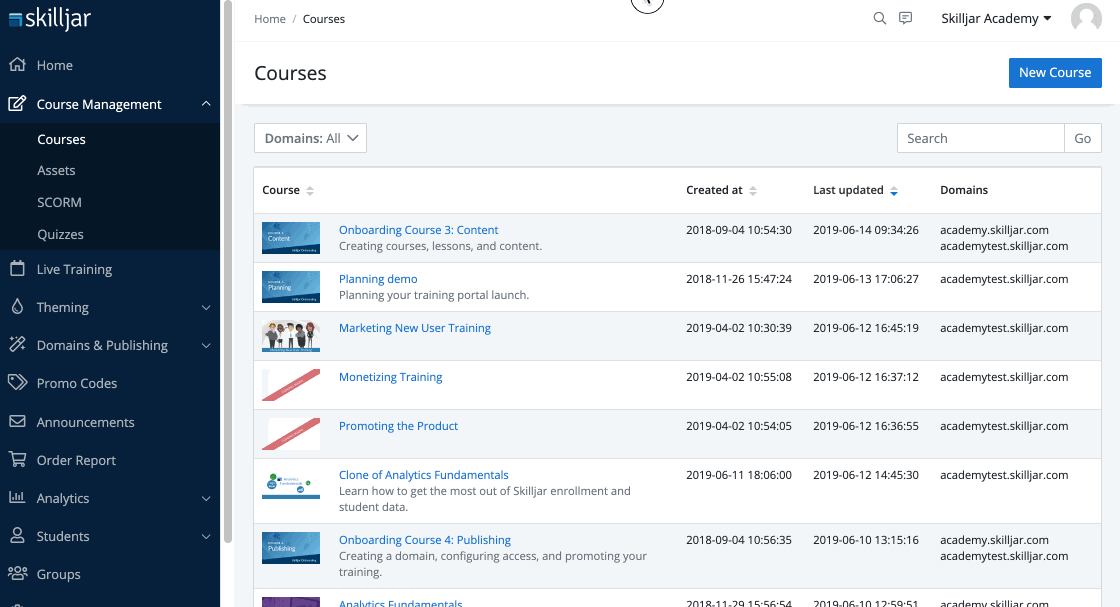Click the sidebar vertical scrollbar
This screenshot has width=1120, height=607.
coord(227,270)
